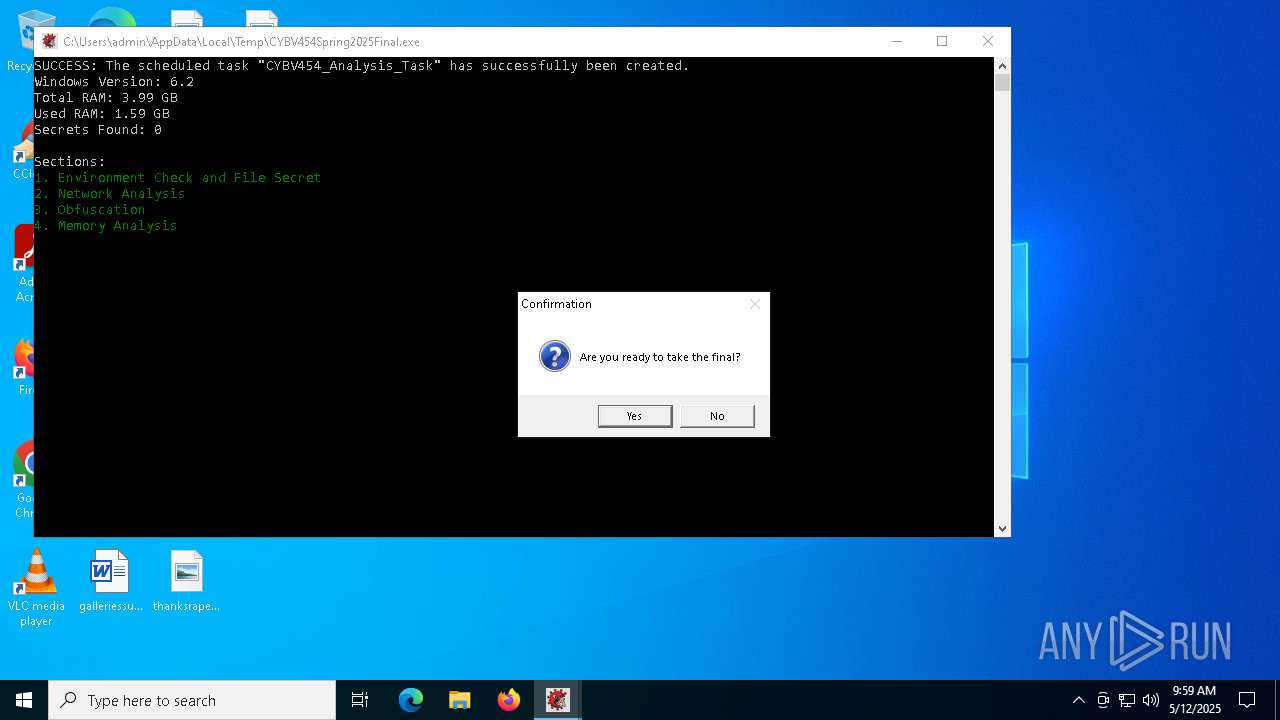
Task: Select the 'Environment Check and File Secret' line
Action: tap(178, 178)
